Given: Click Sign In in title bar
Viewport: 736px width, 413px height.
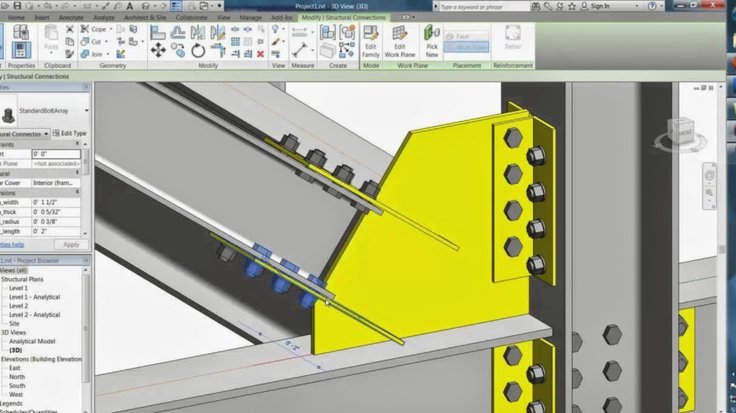Looking at the screenshot, I should point(600,6).
